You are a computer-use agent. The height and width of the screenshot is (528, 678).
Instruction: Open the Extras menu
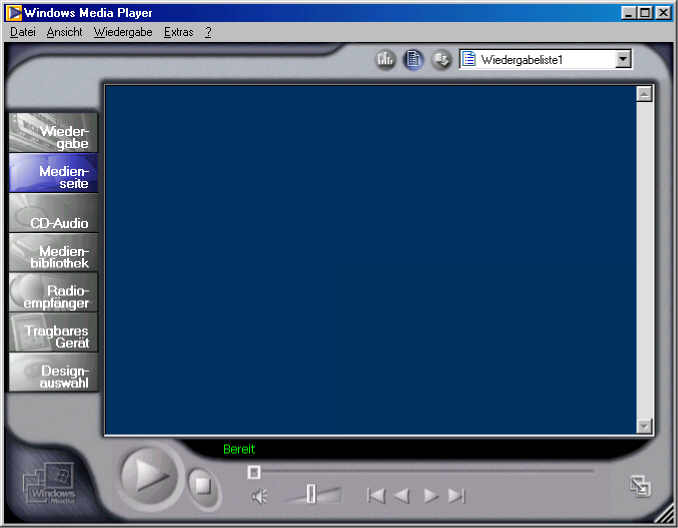click(x=178, y=32)
